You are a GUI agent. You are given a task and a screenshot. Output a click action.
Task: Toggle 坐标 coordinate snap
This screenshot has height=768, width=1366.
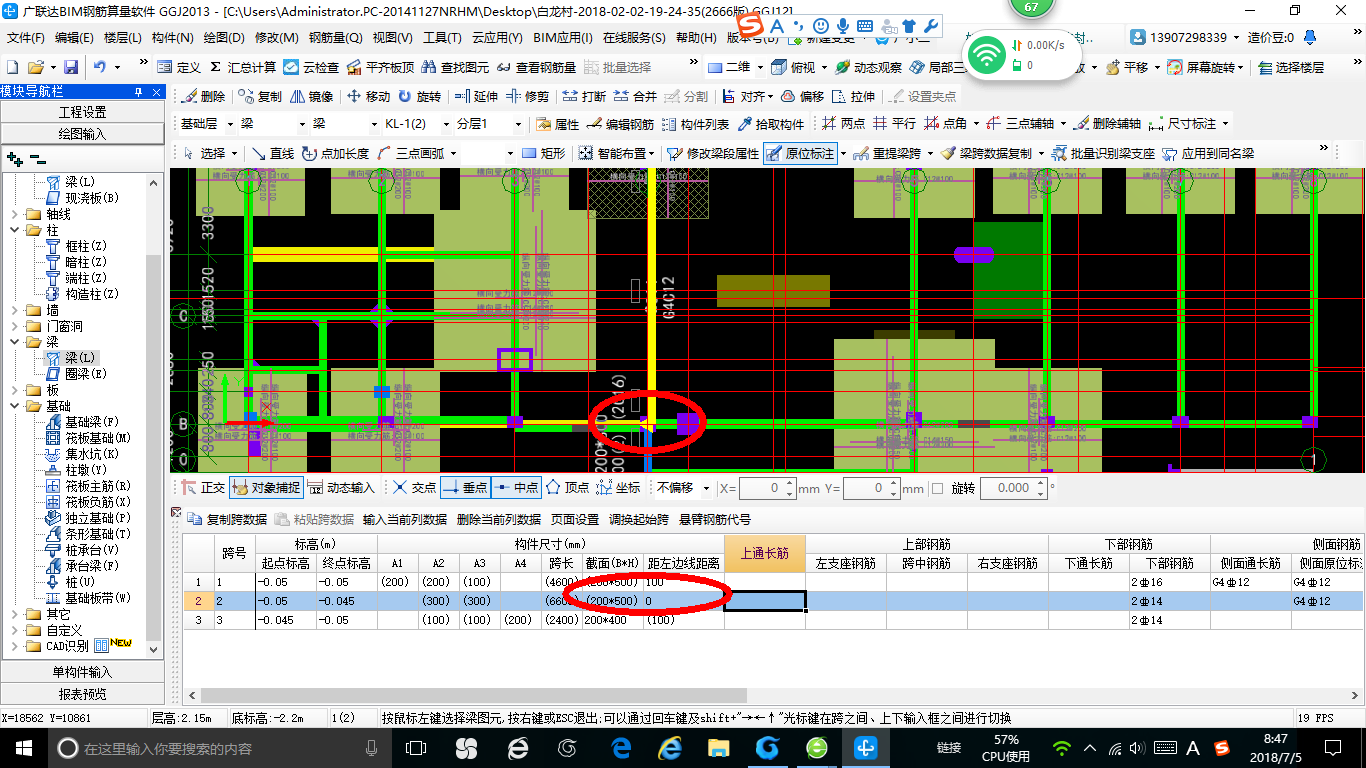coord(618,488)
